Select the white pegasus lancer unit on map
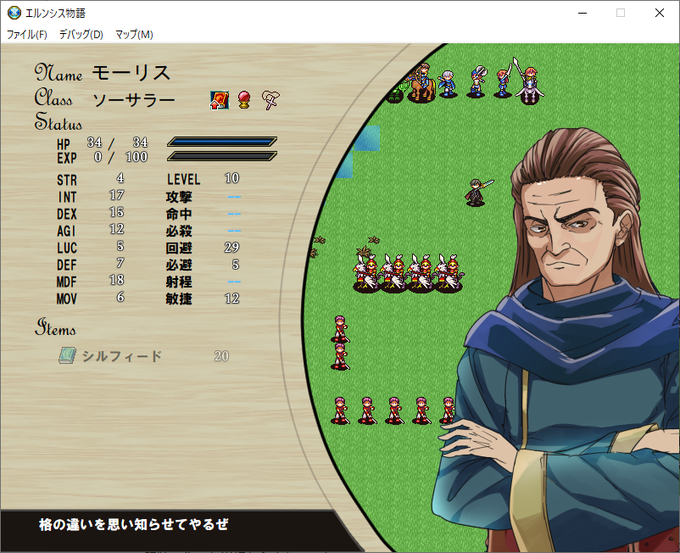 coord(530,82)
